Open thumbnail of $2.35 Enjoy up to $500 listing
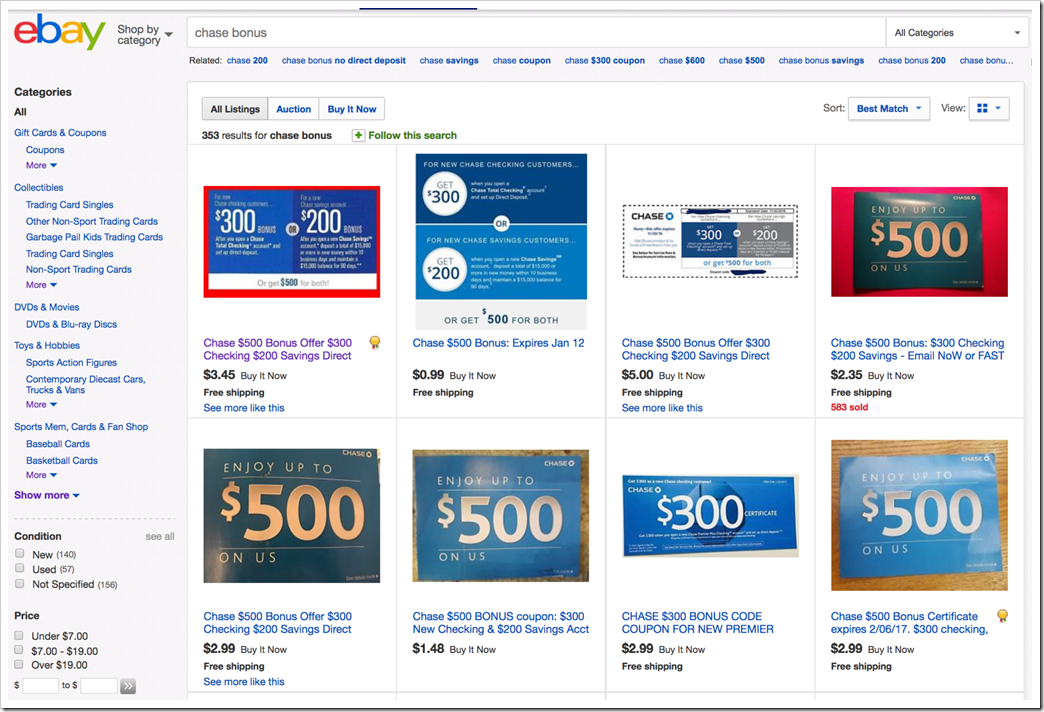 (919, 242)
